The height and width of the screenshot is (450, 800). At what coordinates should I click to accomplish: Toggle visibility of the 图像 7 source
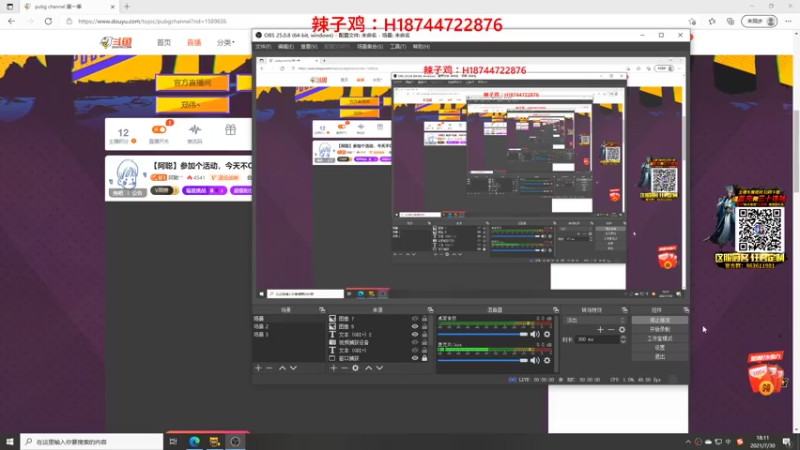pyautogui.click(x=415, y=318)
